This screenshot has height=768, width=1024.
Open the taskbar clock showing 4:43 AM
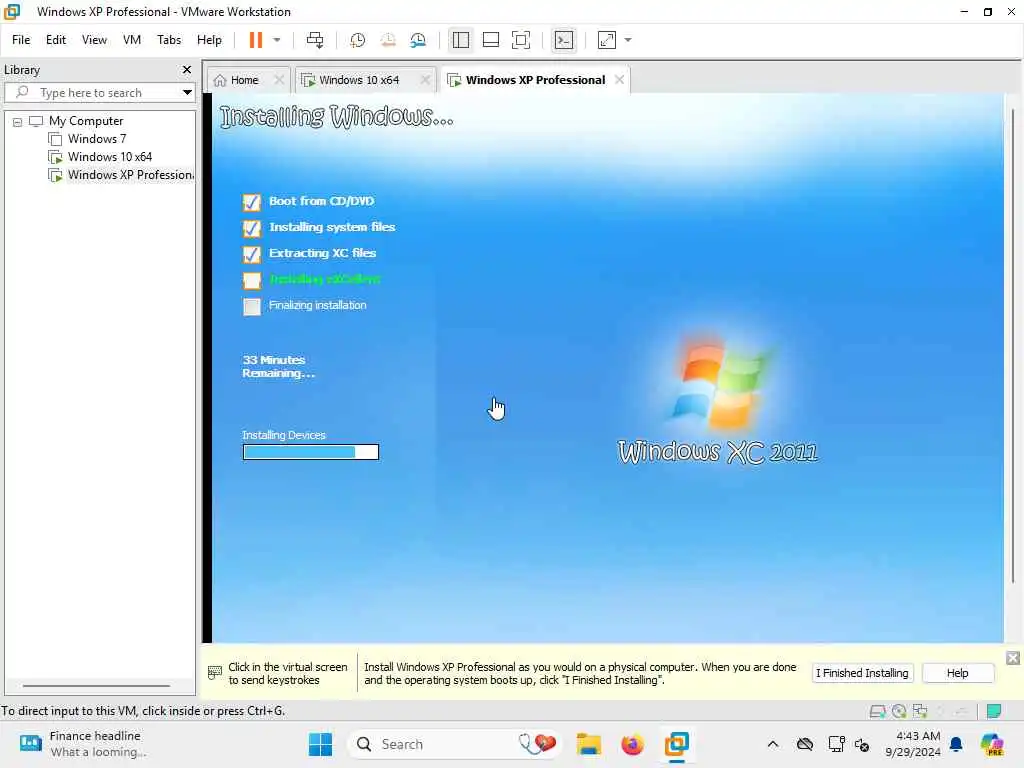click(913, 744)
